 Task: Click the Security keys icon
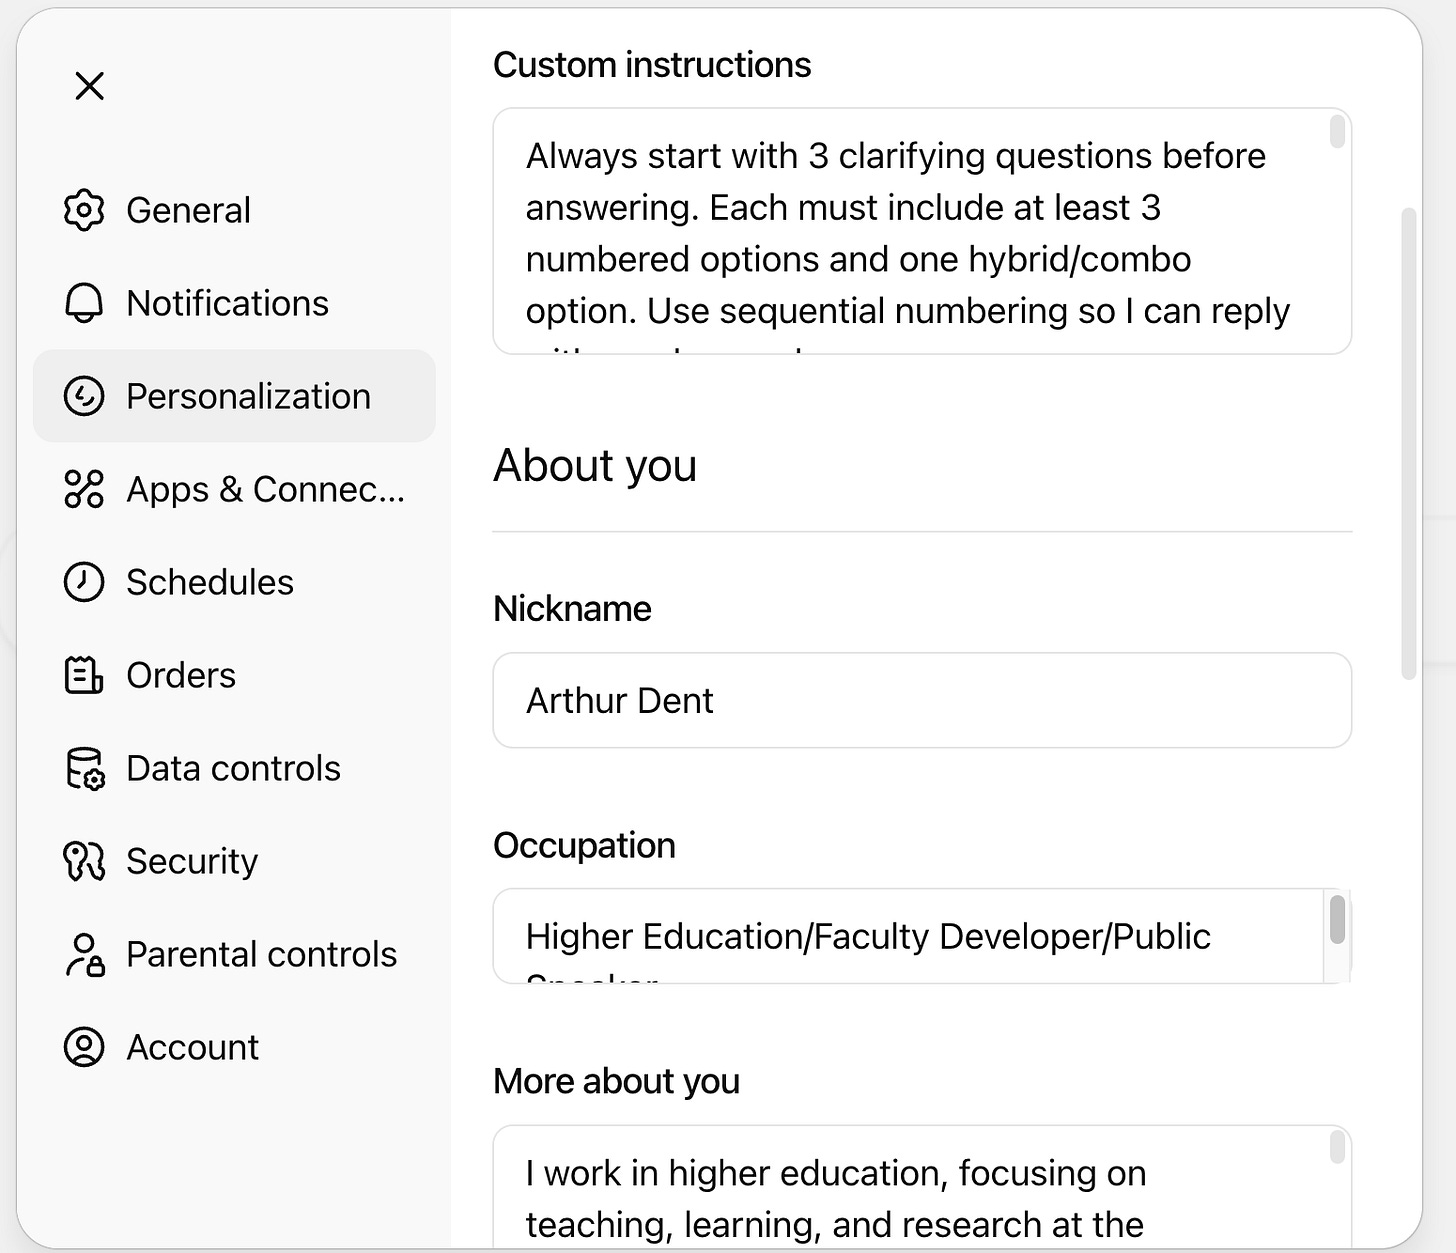(x=84, y=861)
